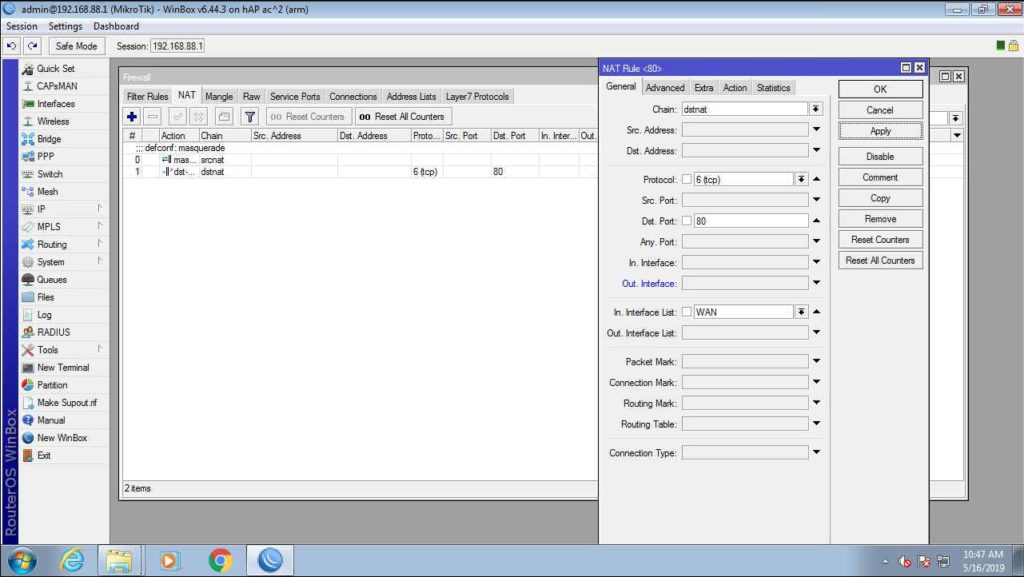The width and height of the screenshot is (1024, 577).
Task: Open Files sidebar entry
Action: (x=45, y=297)
